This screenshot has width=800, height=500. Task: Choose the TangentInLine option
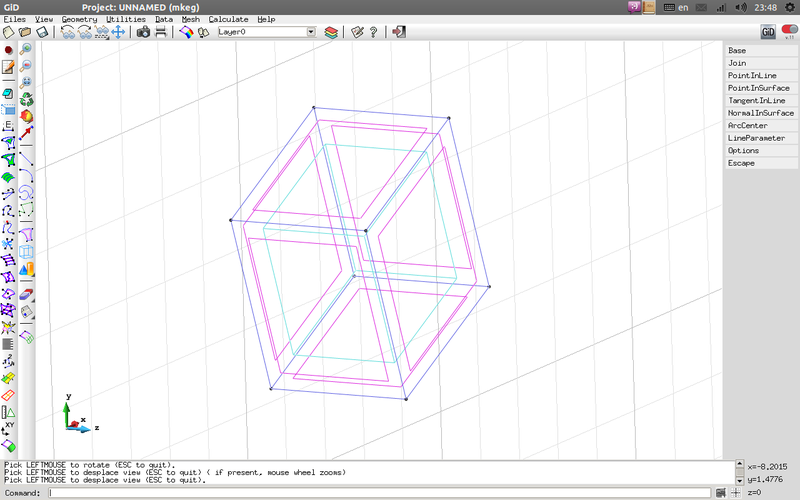pos(761,101)
